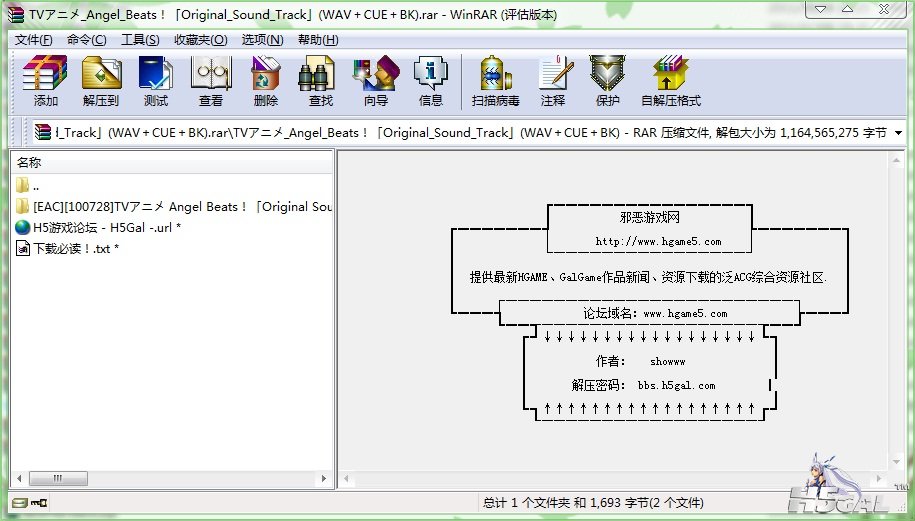
Task: Launch the Wizard (向导) tool
Action: (376, 81)
